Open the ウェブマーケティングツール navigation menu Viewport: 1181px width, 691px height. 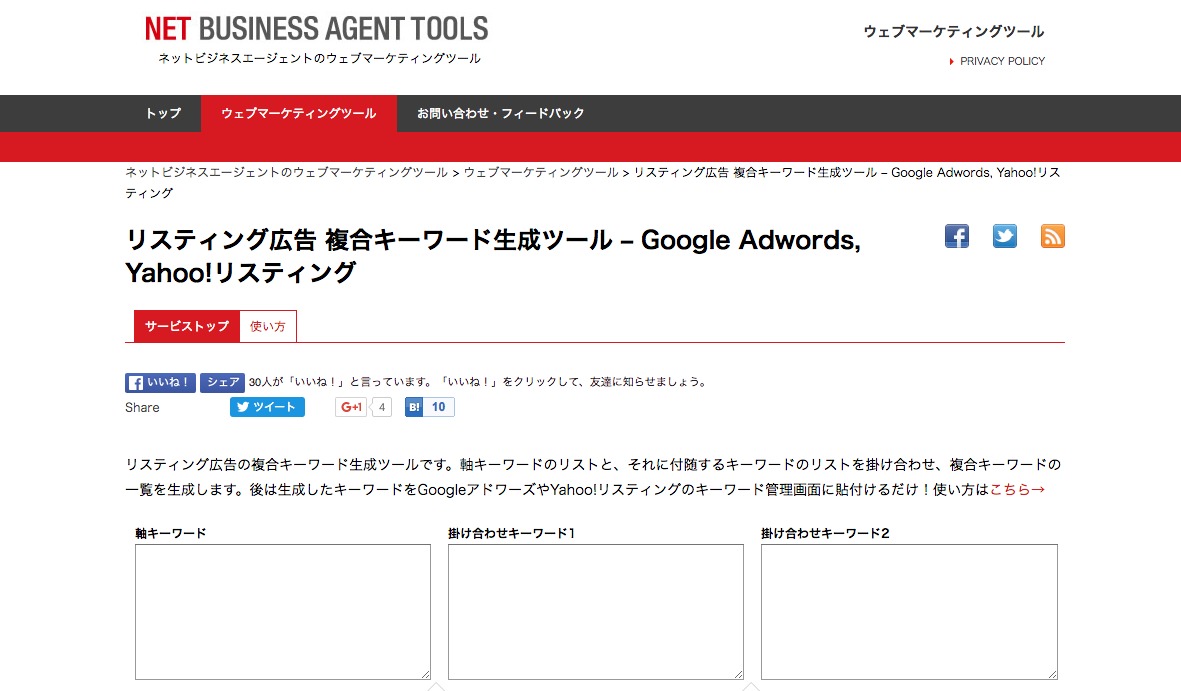pyautogui.click(x=298, y=113)
